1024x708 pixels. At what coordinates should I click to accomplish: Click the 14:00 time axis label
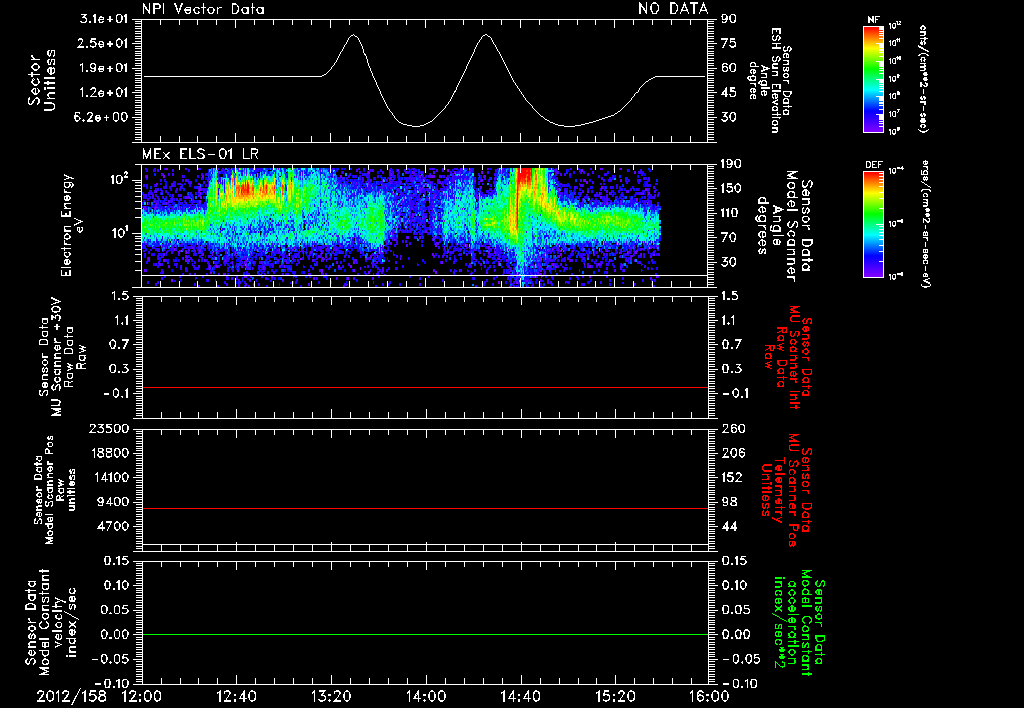426,696
